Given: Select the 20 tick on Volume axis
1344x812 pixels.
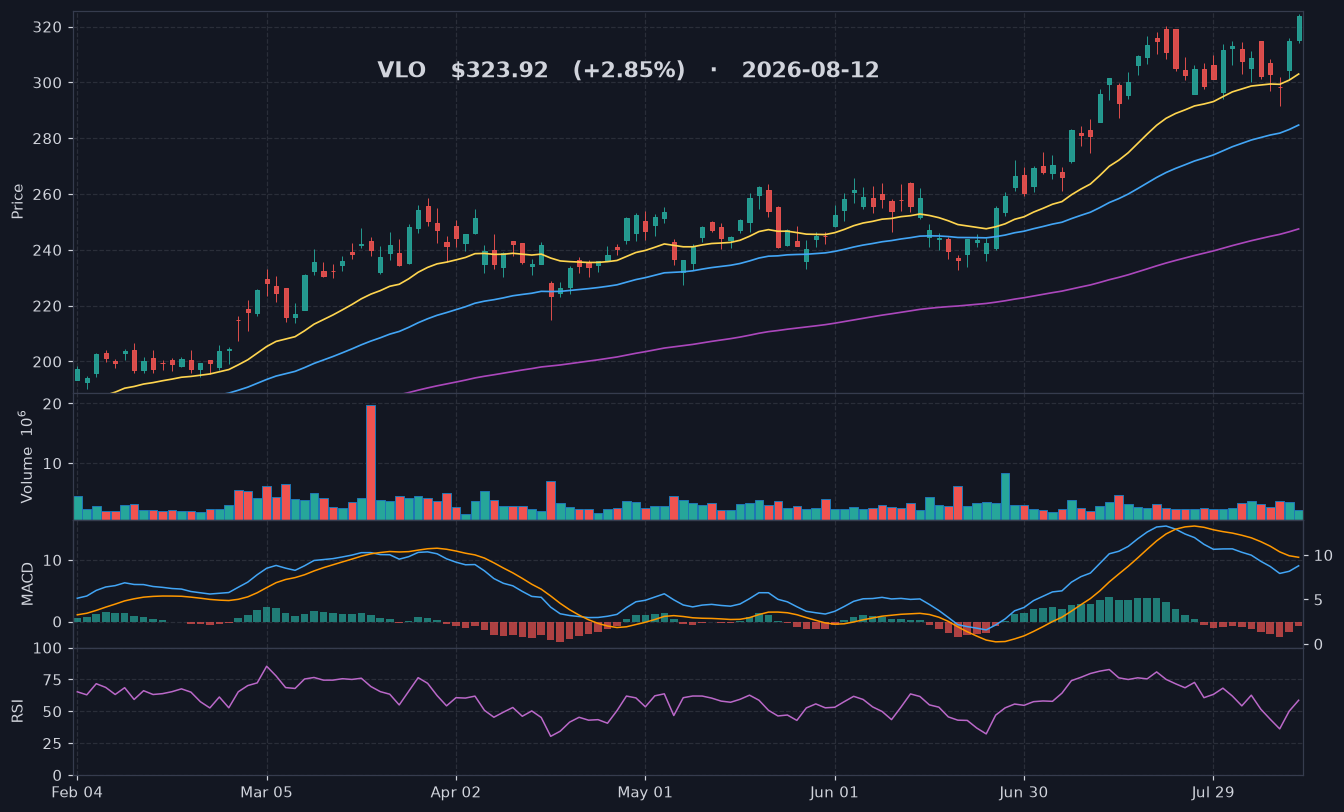Looking at the screenshot, I should pyautogui.click(x=54, y=404).
